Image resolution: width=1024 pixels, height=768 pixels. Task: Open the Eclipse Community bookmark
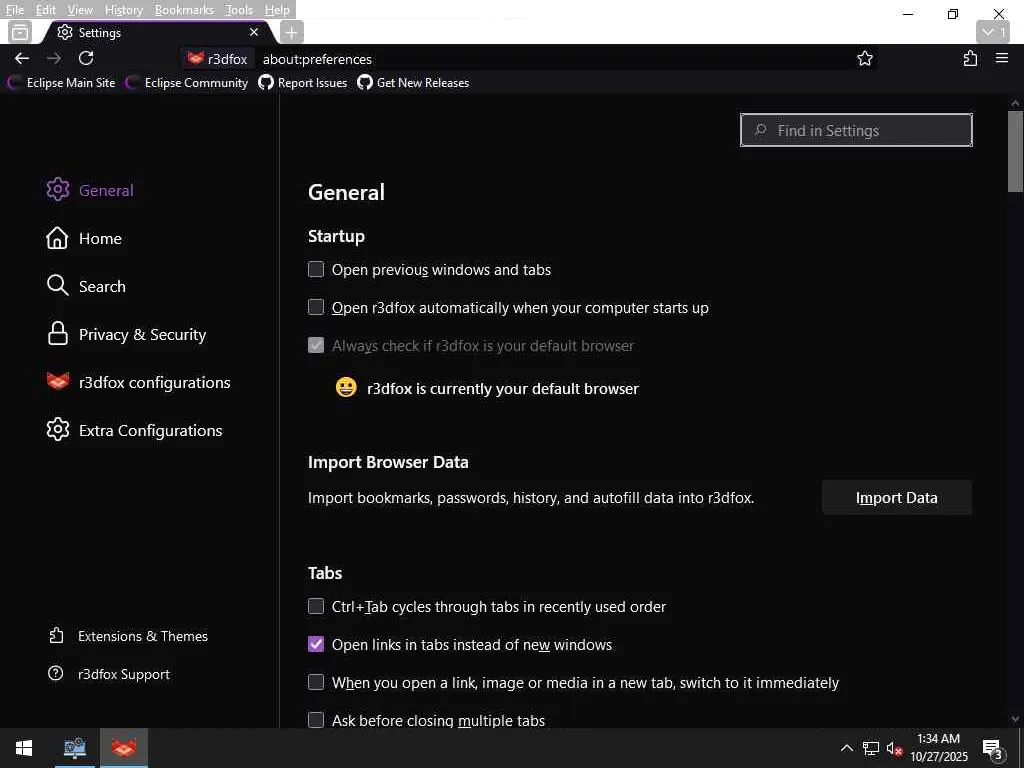187,83
